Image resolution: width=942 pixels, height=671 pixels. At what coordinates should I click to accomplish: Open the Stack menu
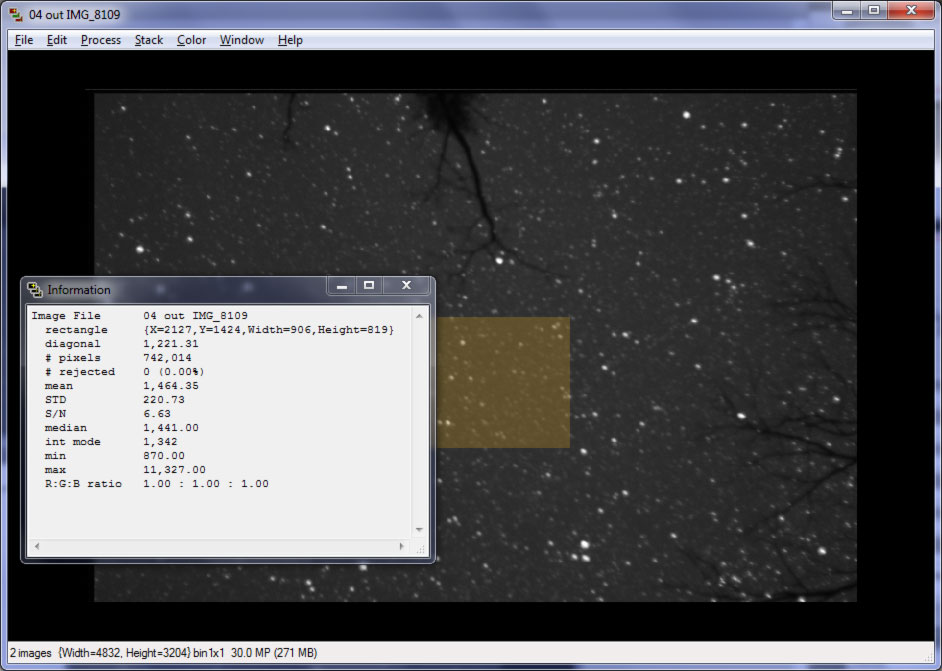pos(148,40)
